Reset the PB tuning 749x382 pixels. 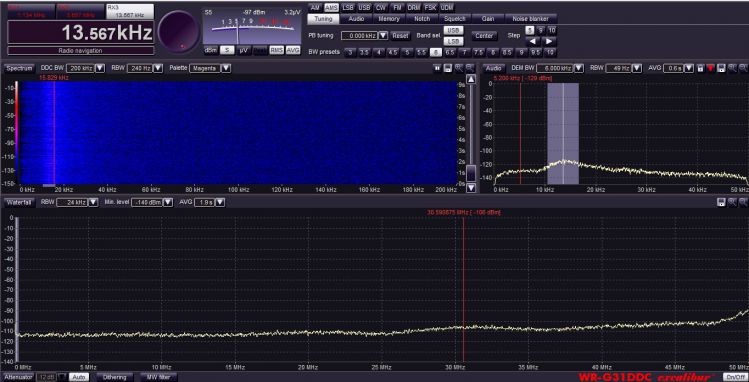[401, 36]
